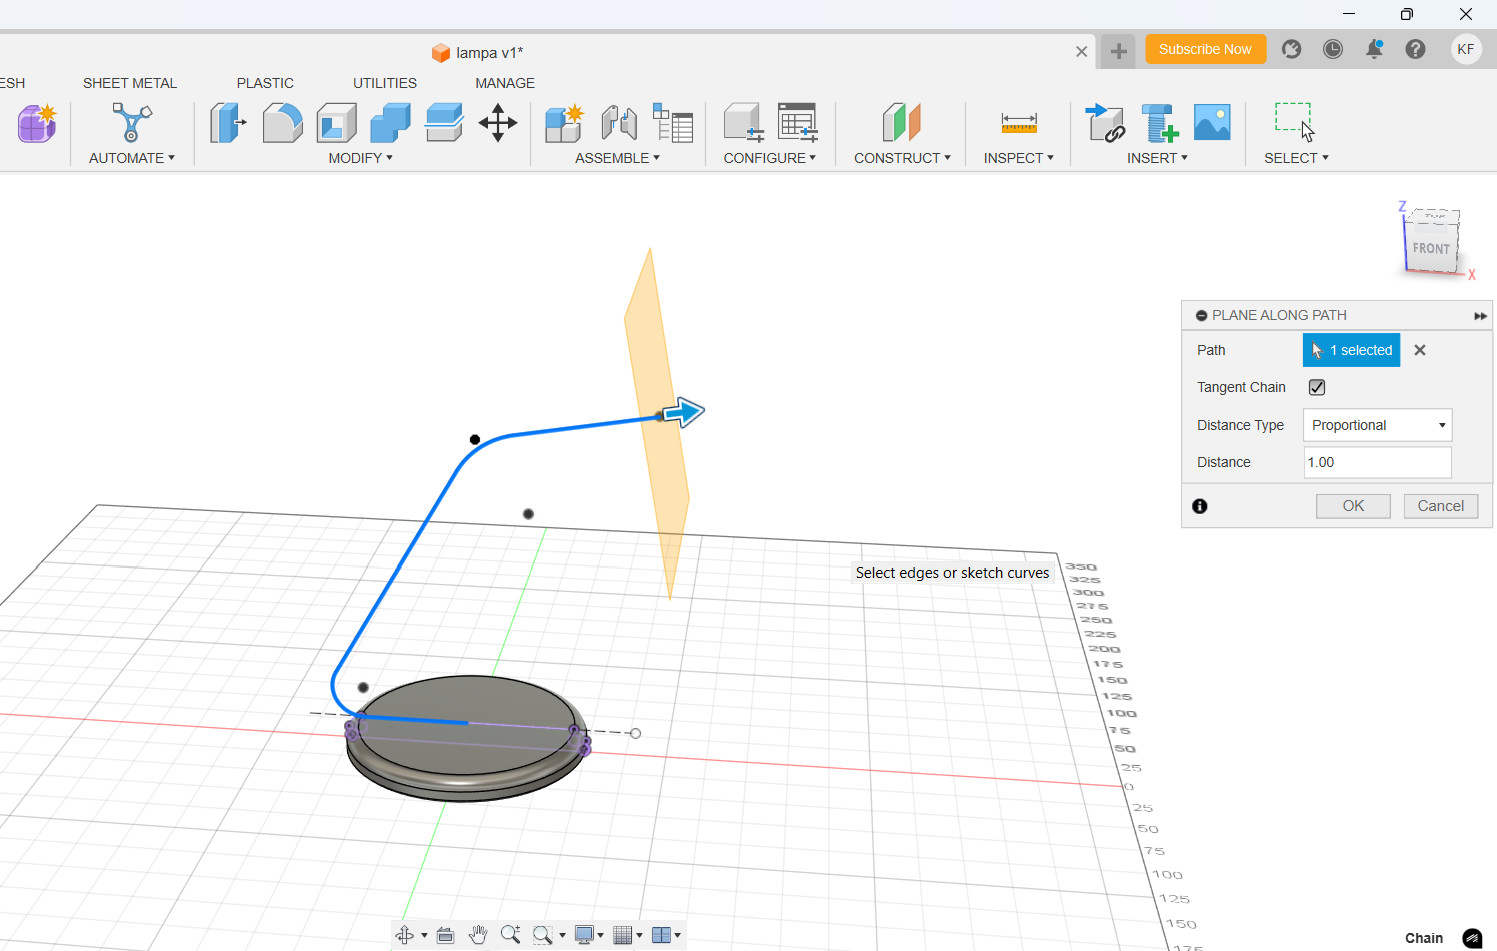Click the info icon in Plane Along Path dialog

click(x=1200, y=506)
